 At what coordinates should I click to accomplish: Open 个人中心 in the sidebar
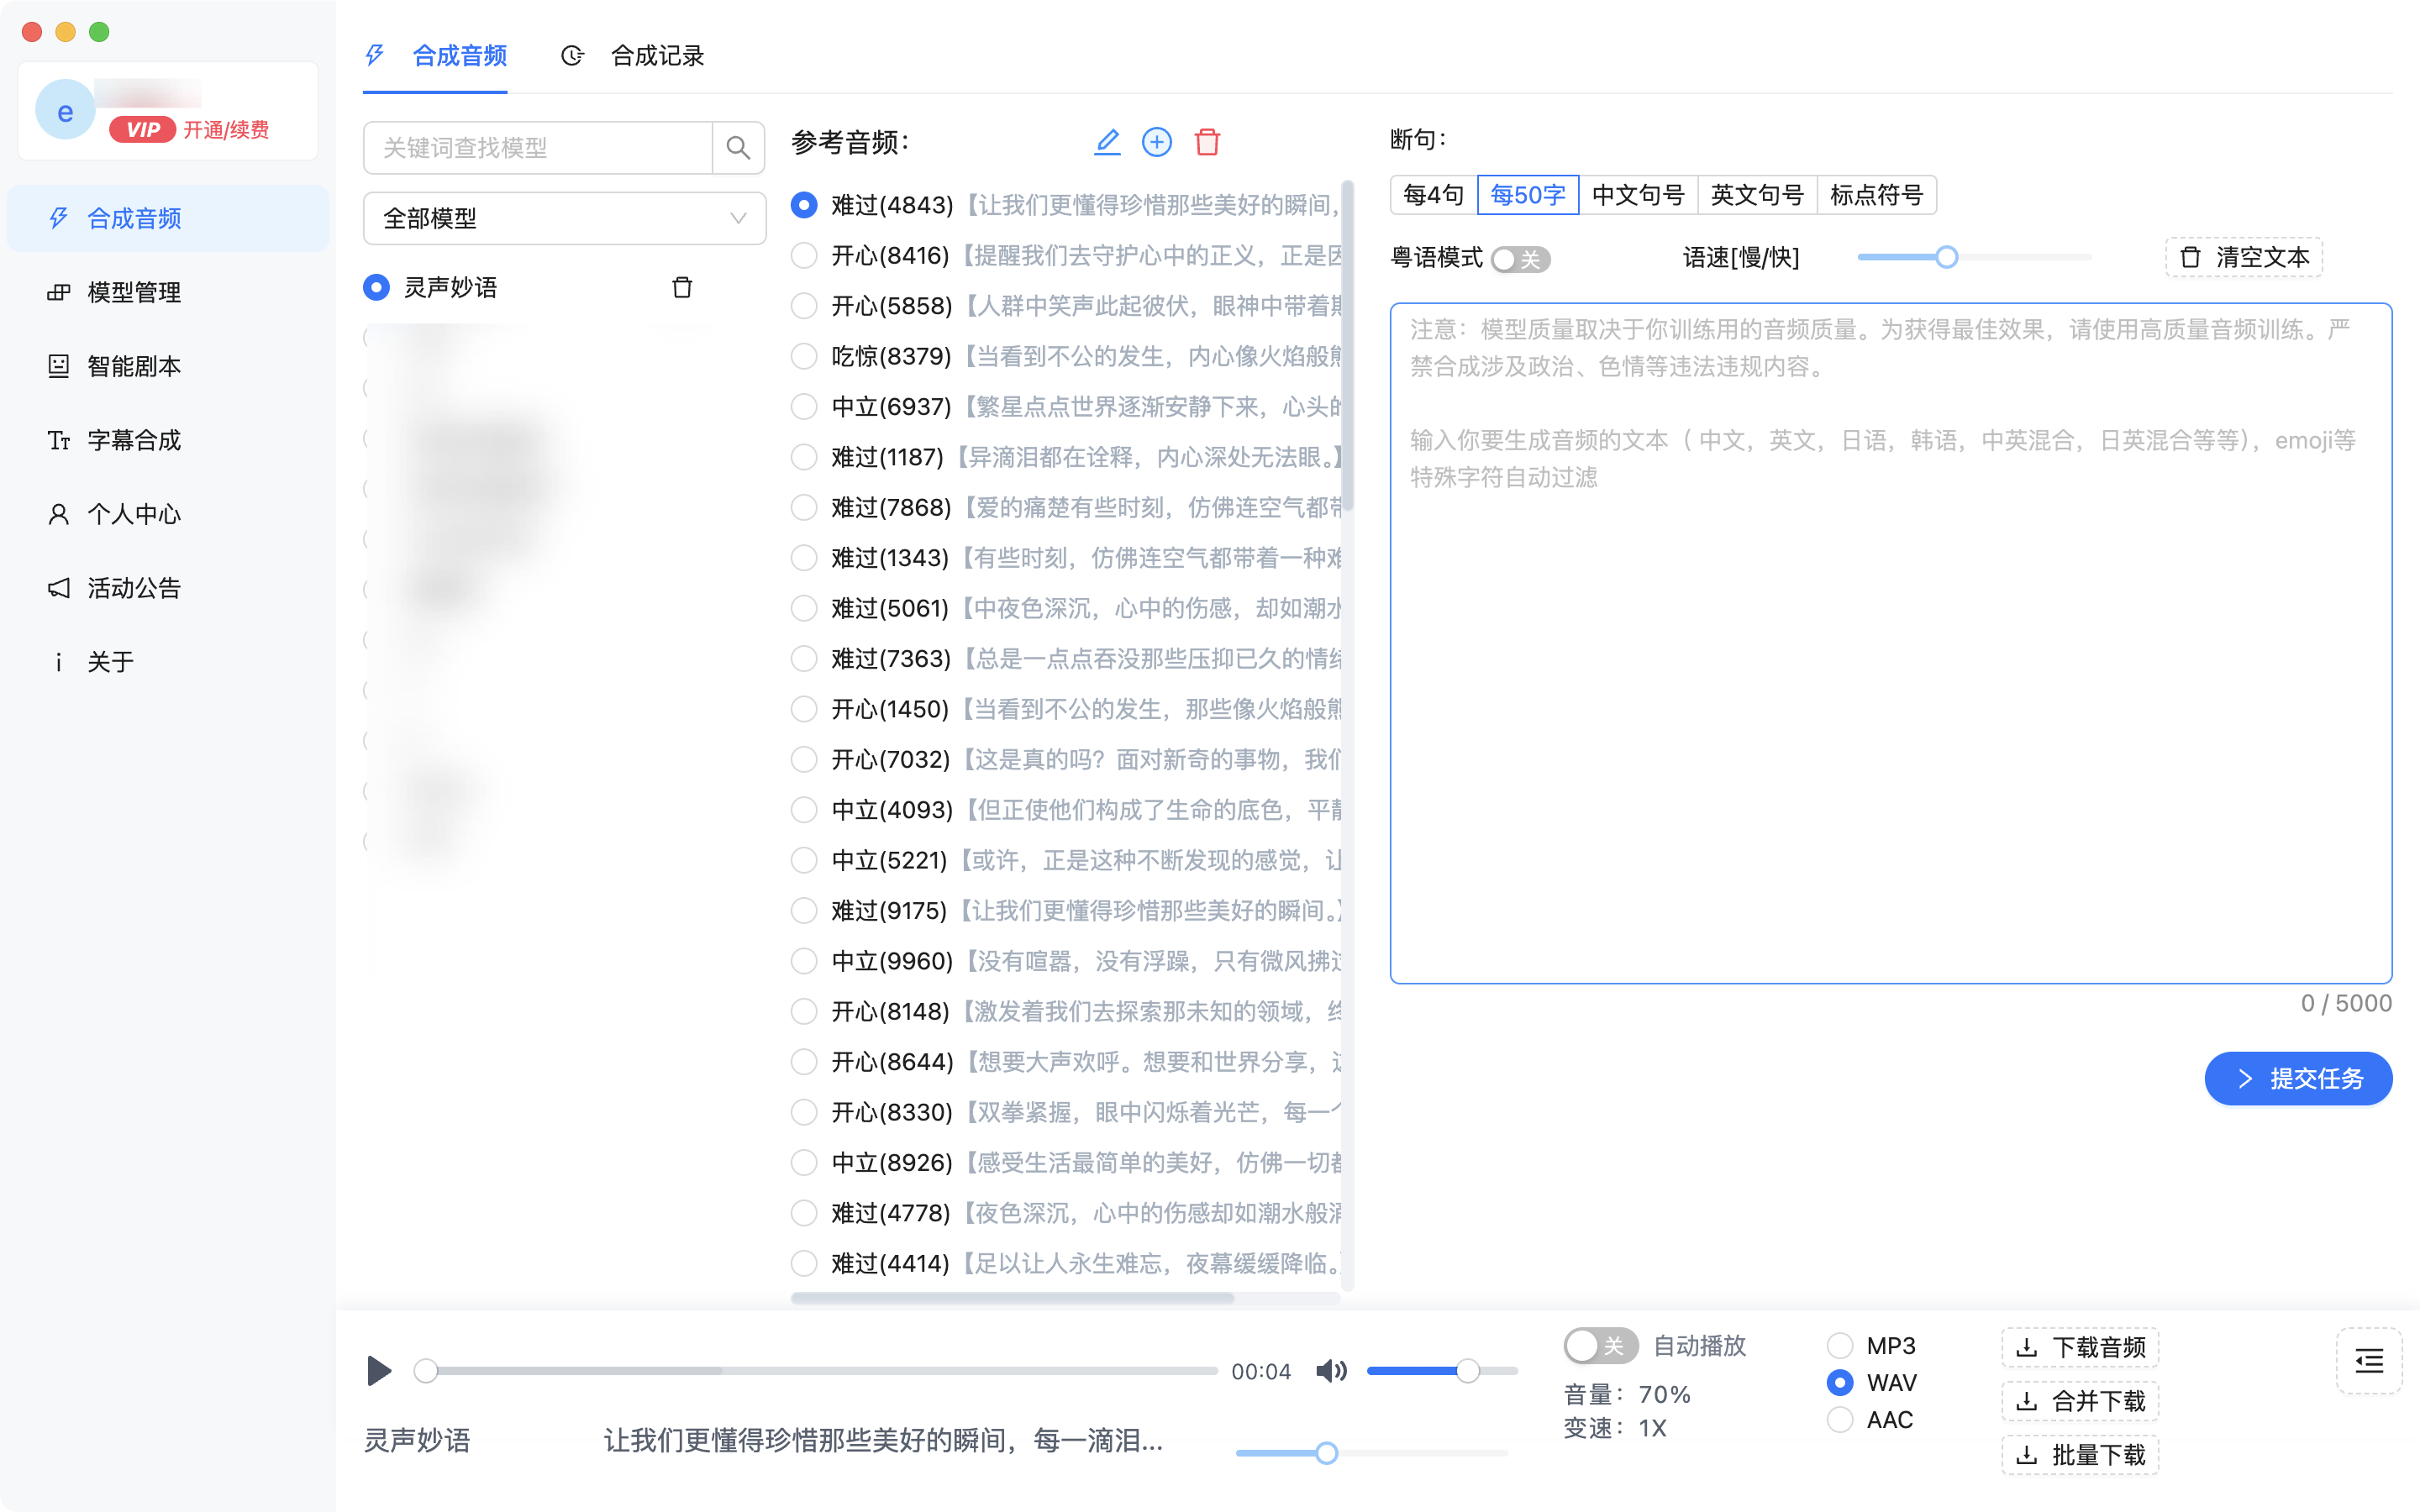click(168, 514)
